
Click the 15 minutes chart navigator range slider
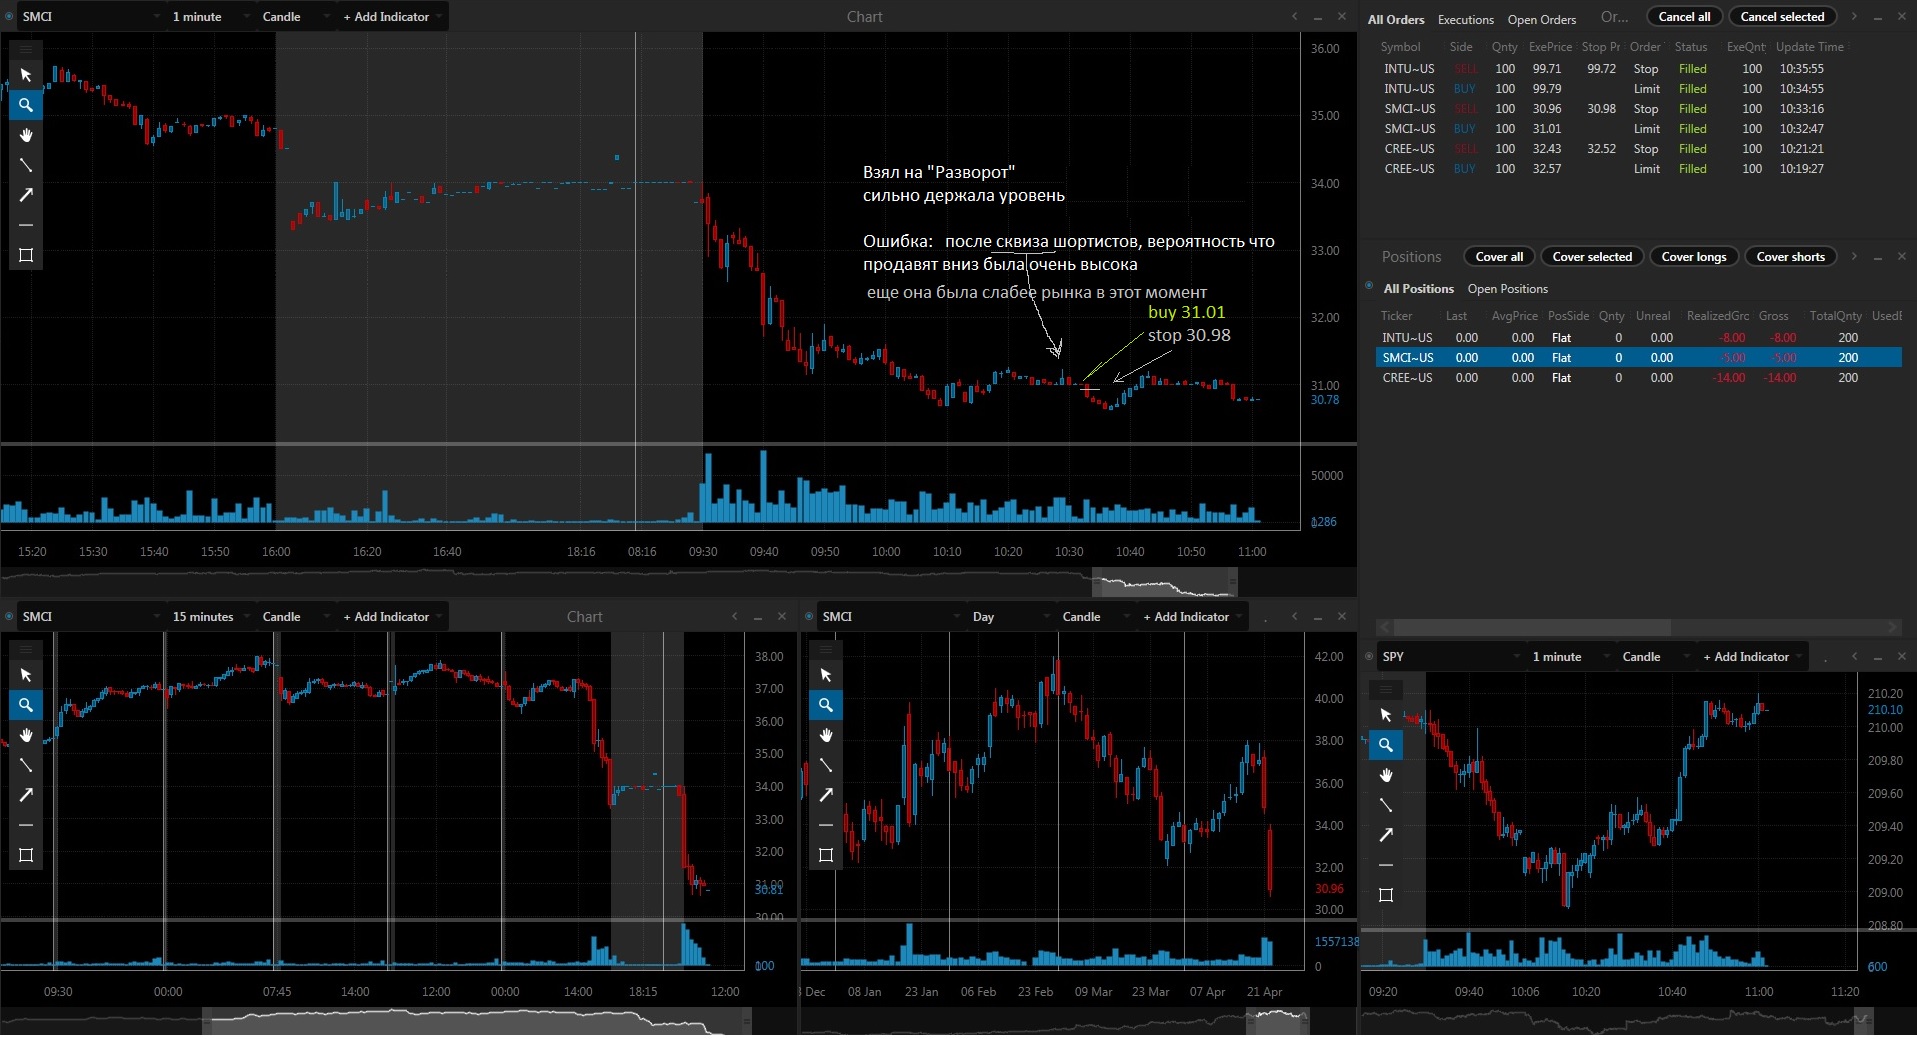tap(476, 1021)
